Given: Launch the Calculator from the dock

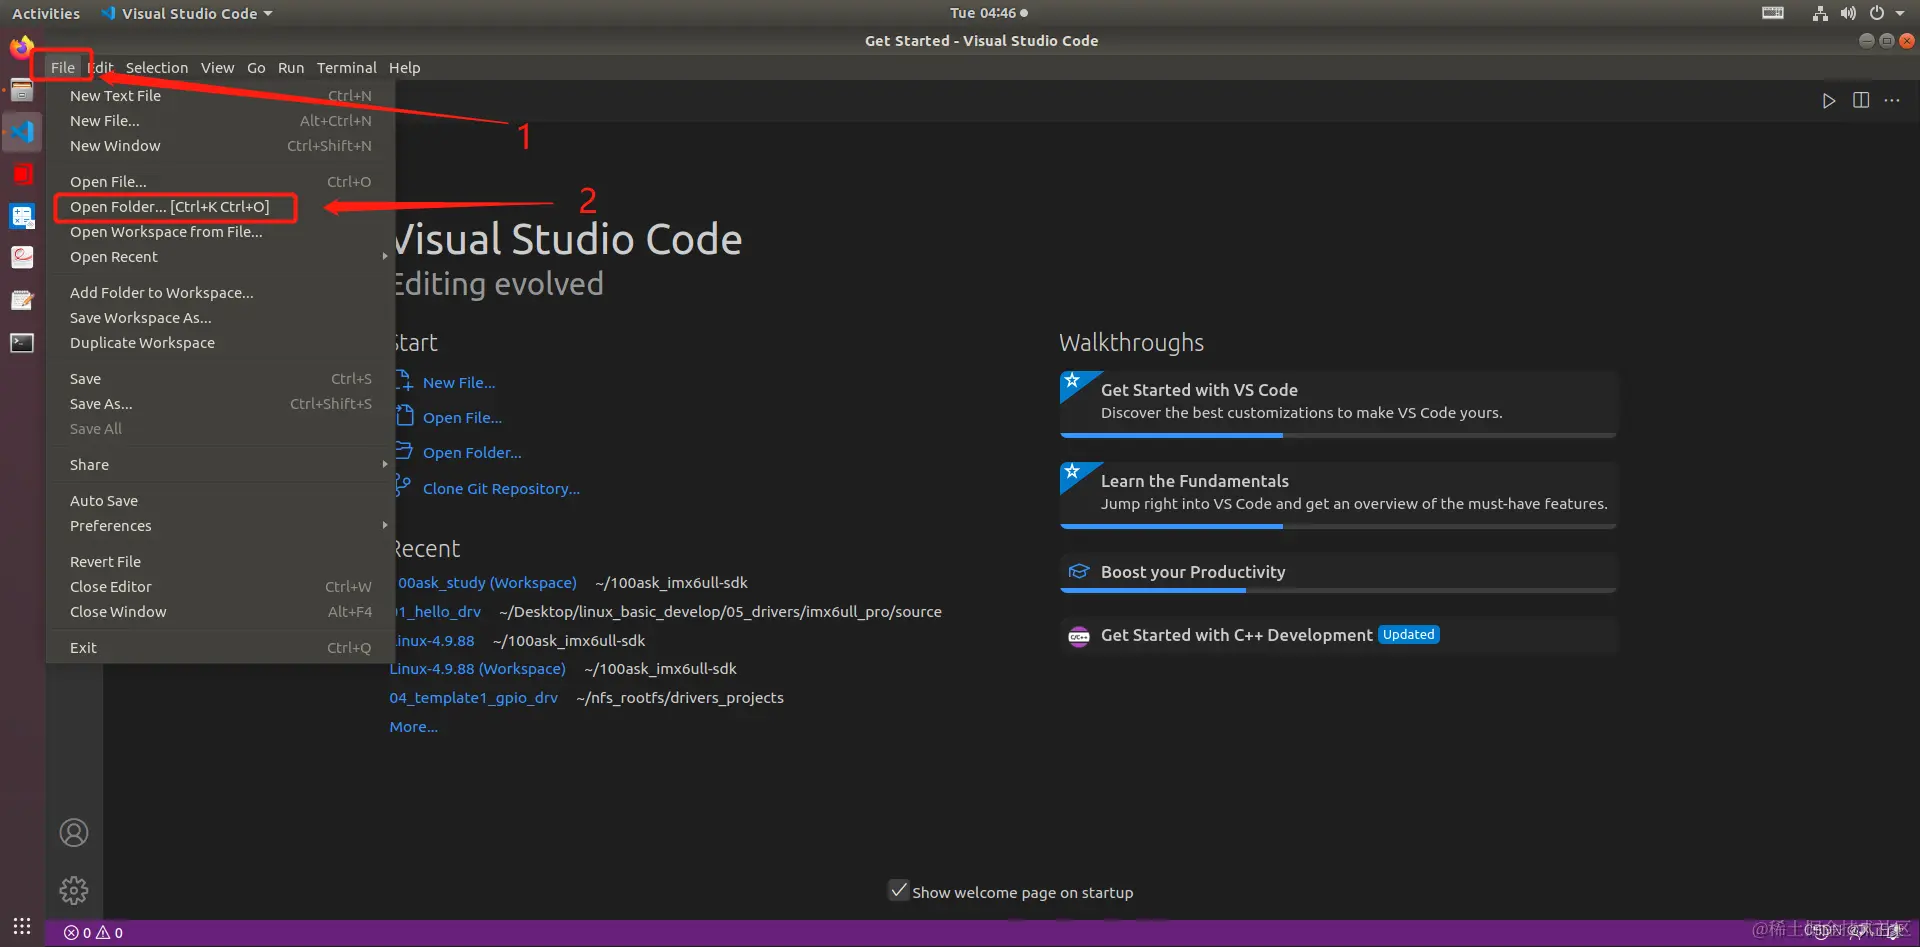Looking at the screenshot, I should click(22, 216).
